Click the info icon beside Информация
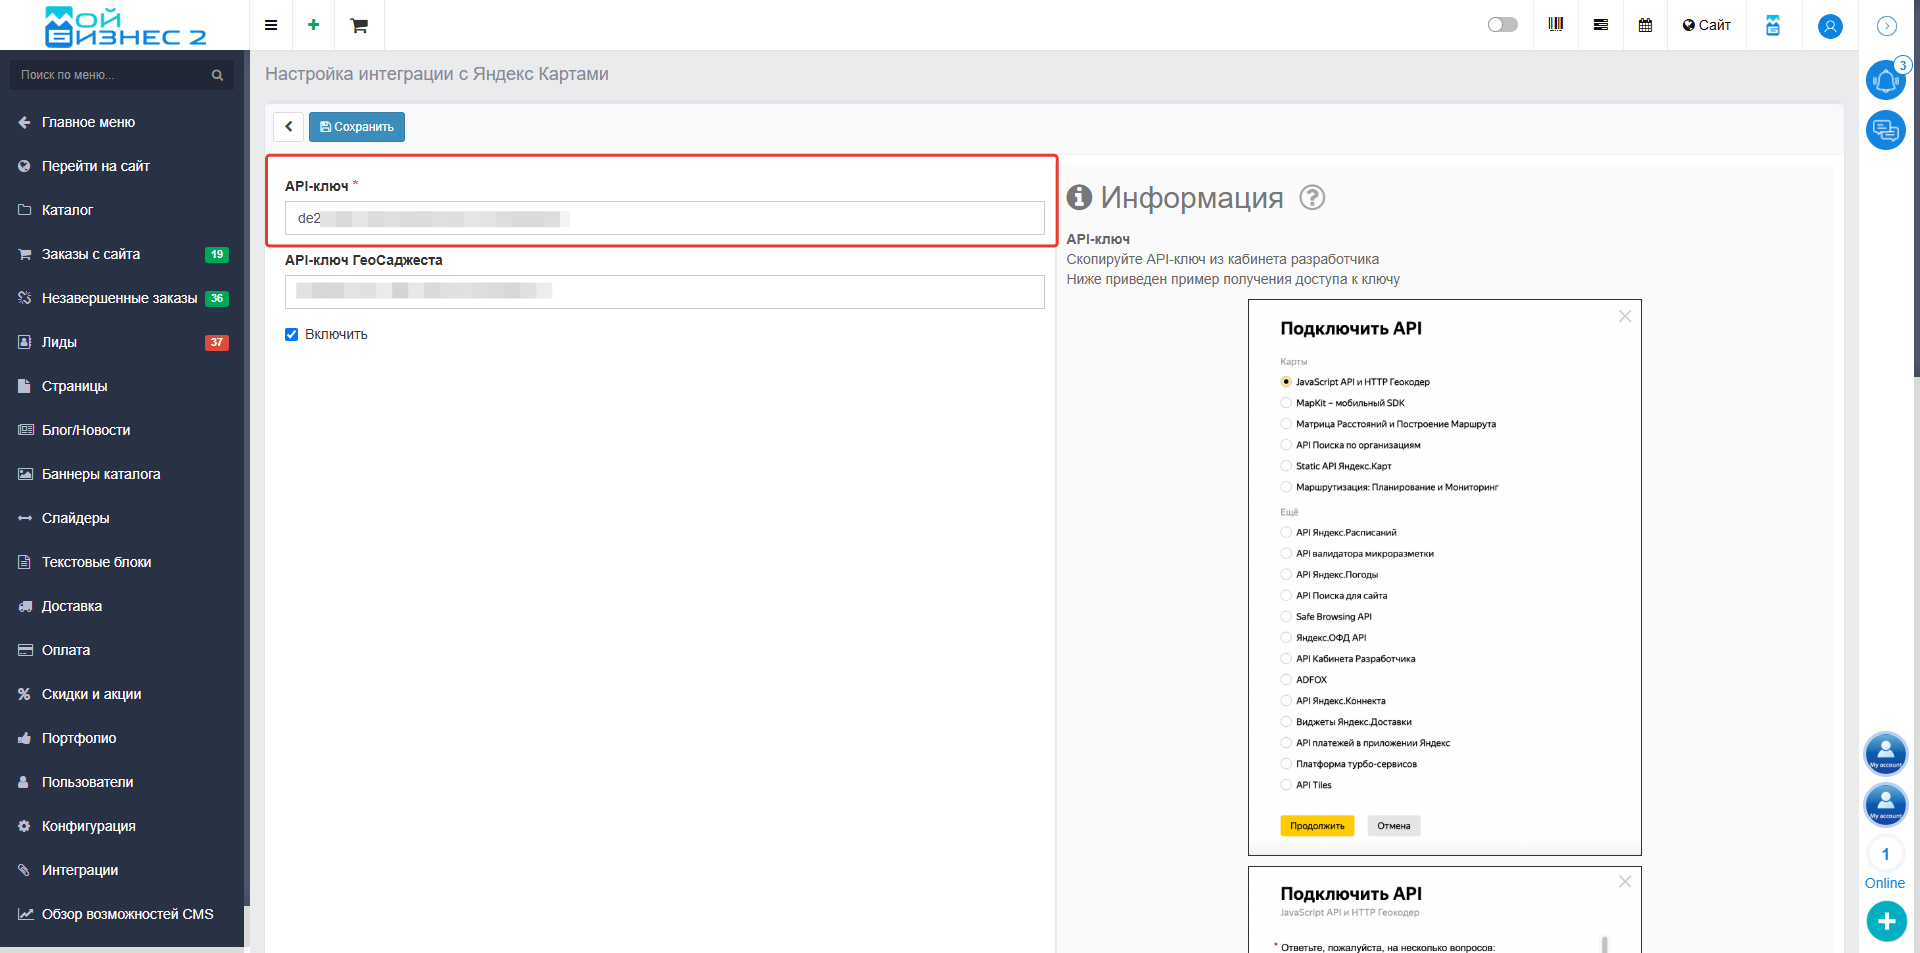The image size is (1920, 953). pos(1079,197)
